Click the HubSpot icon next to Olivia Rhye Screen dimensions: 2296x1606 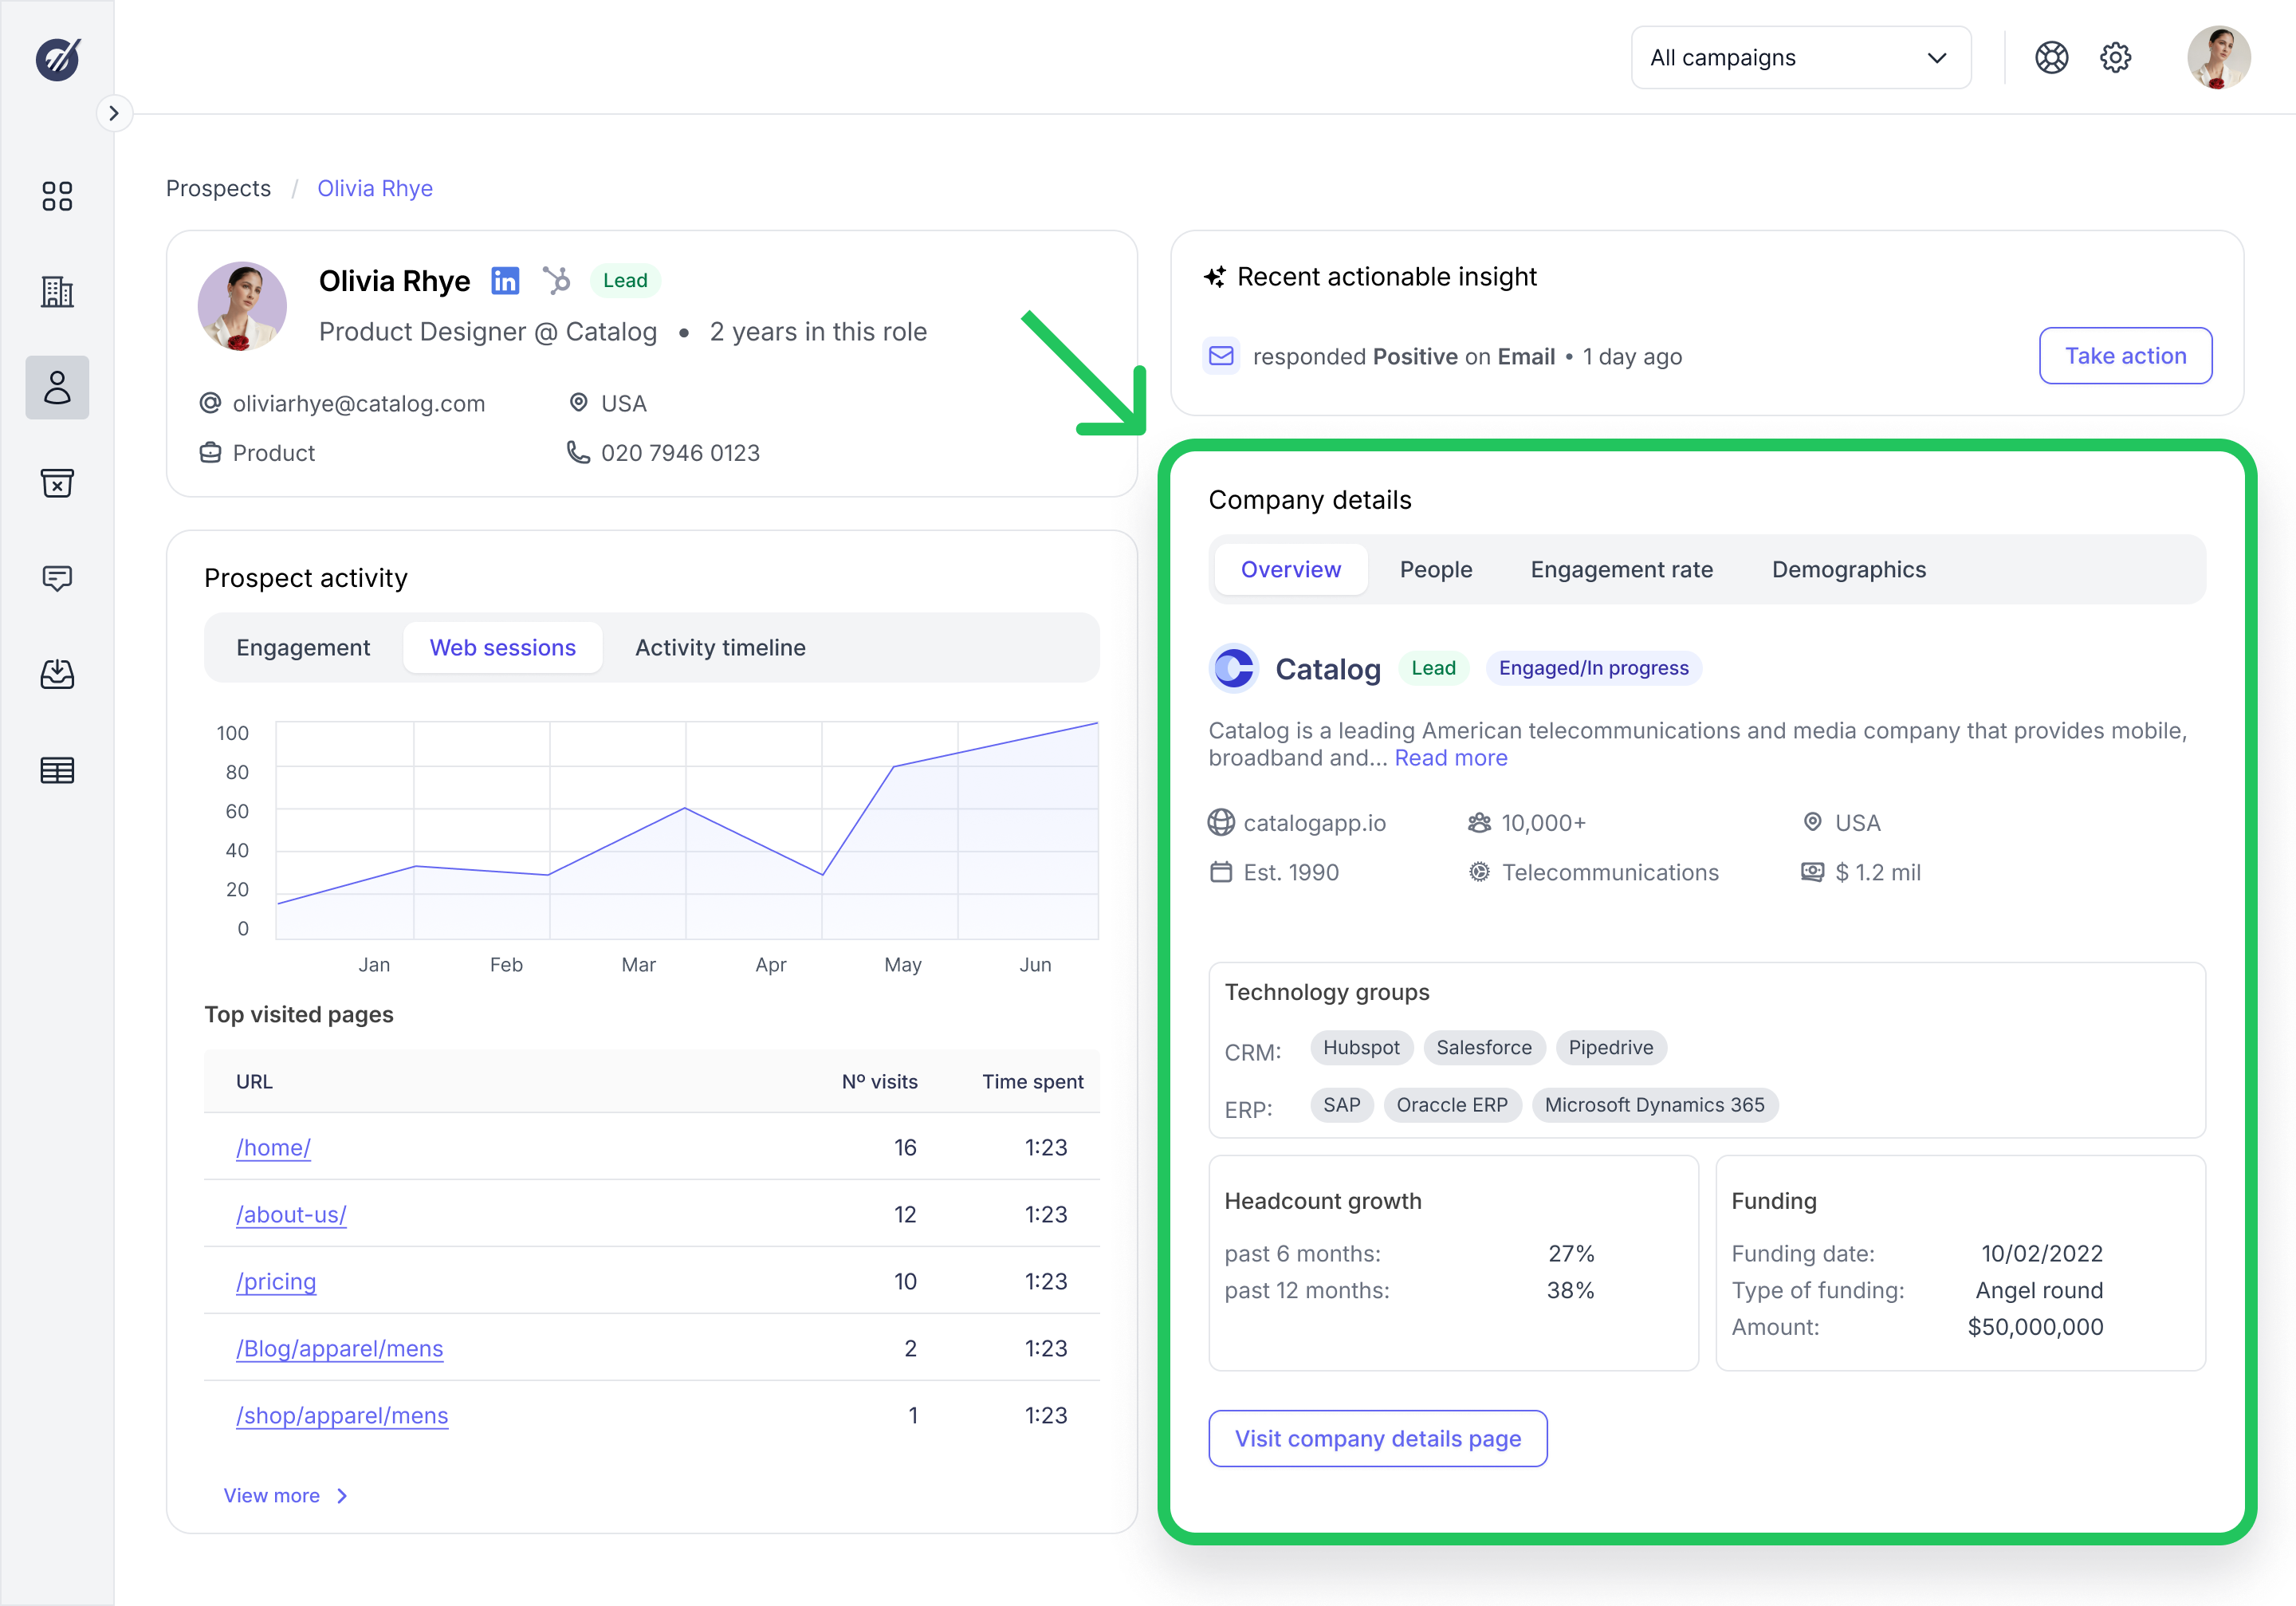pos(557,280)
